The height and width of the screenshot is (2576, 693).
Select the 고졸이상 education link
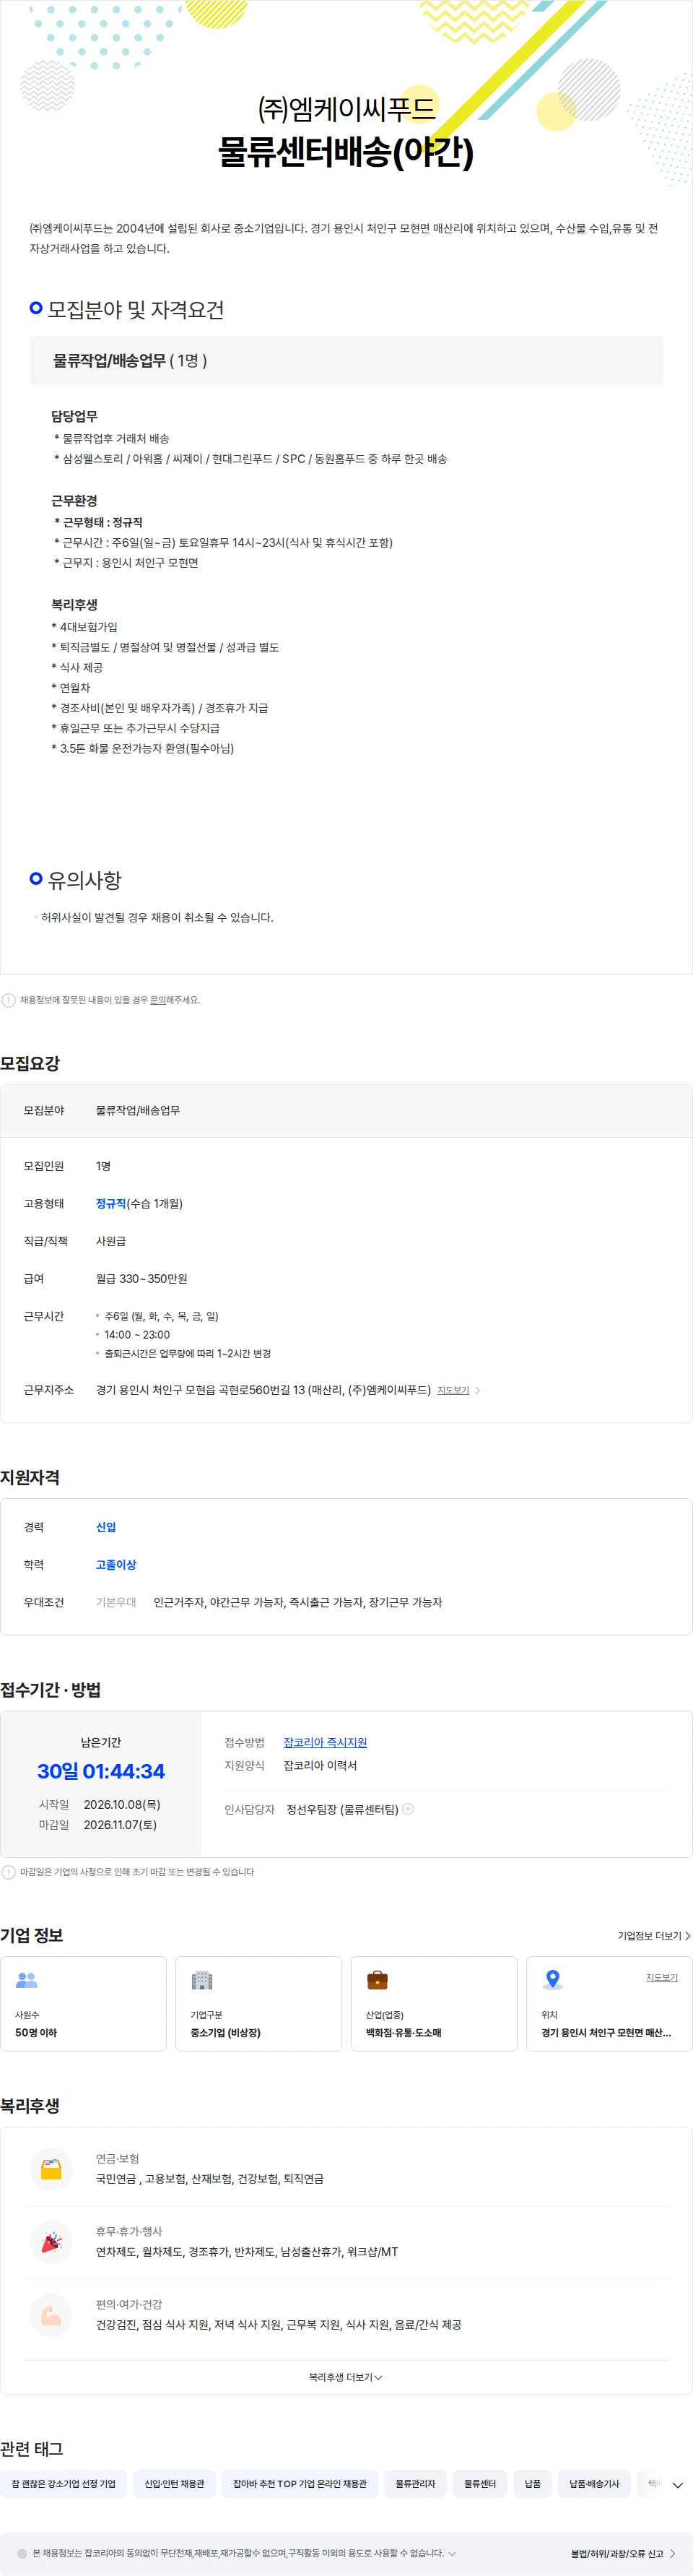(116, 1565)
